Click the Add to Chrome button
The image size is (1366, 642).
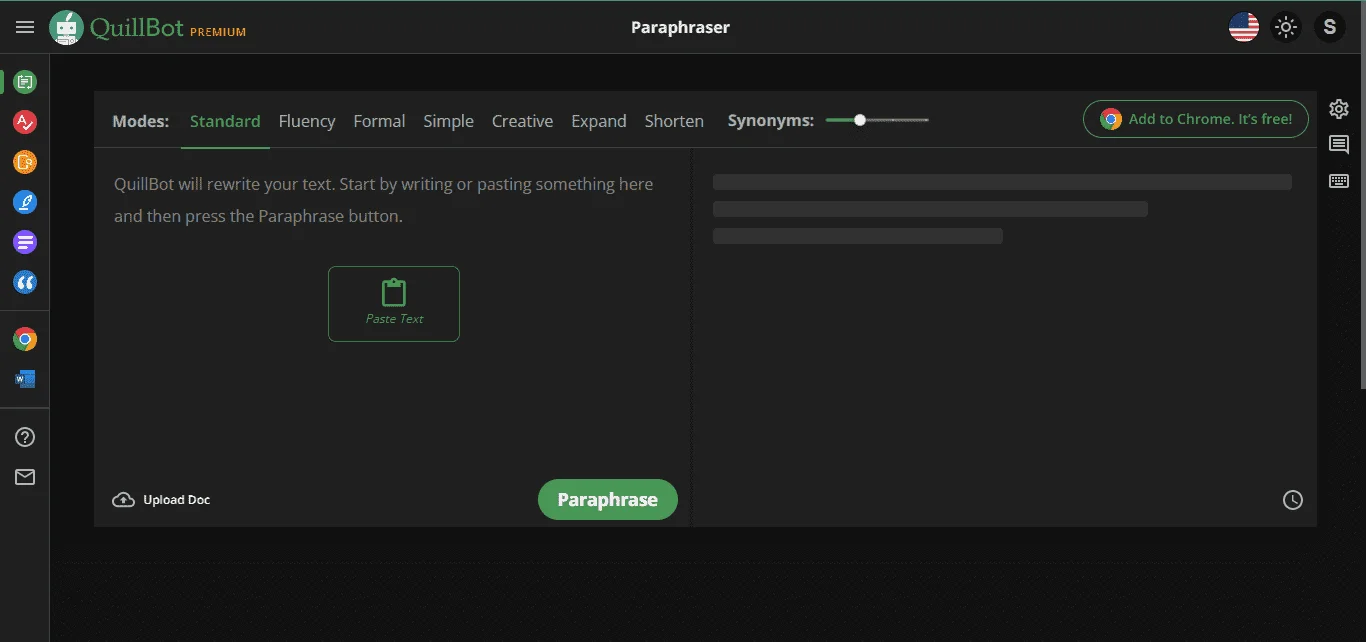tap(1196, 119)
